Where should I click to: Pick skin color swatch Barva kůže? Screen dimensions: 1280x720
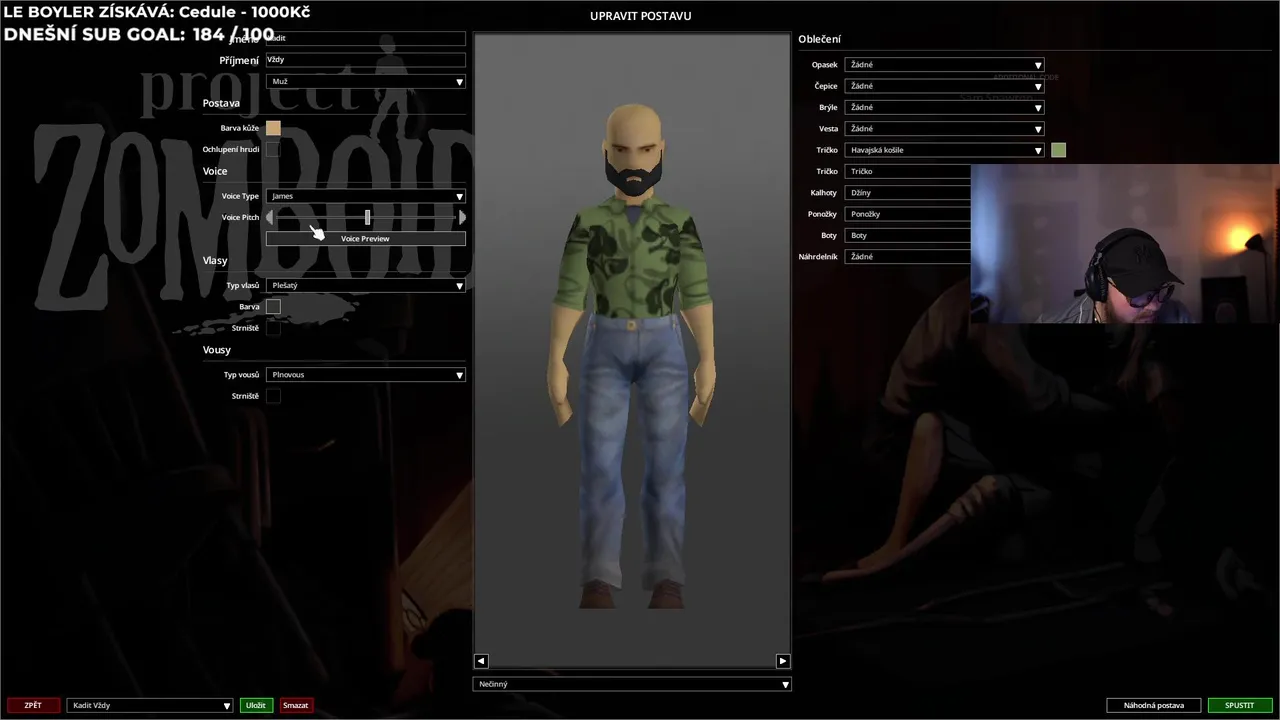click(273, 128)
